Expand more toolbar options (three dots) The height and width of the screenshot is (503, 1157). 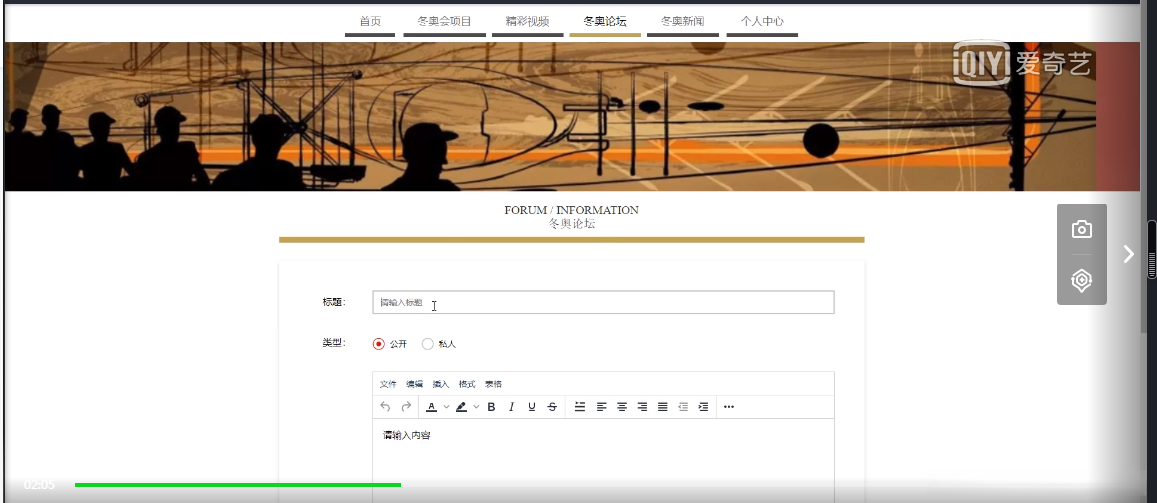click(729, 407)
